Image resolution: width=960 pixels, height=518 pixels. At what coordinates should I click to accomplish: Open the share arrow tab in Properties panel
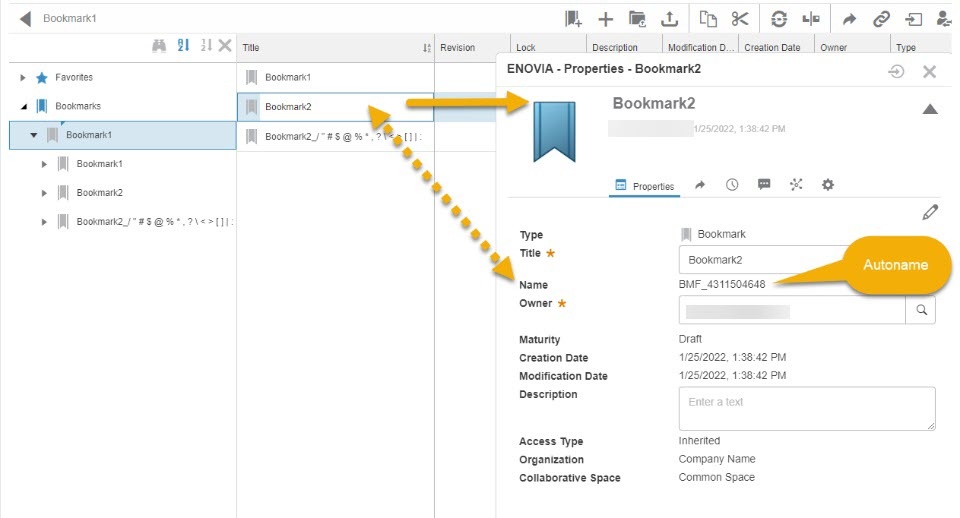(700, 185)
